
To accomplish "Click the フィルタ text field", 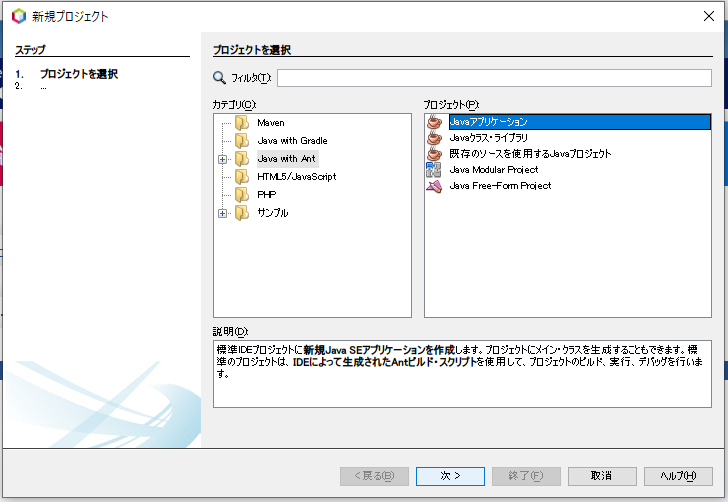I will [x=494, y=78].
